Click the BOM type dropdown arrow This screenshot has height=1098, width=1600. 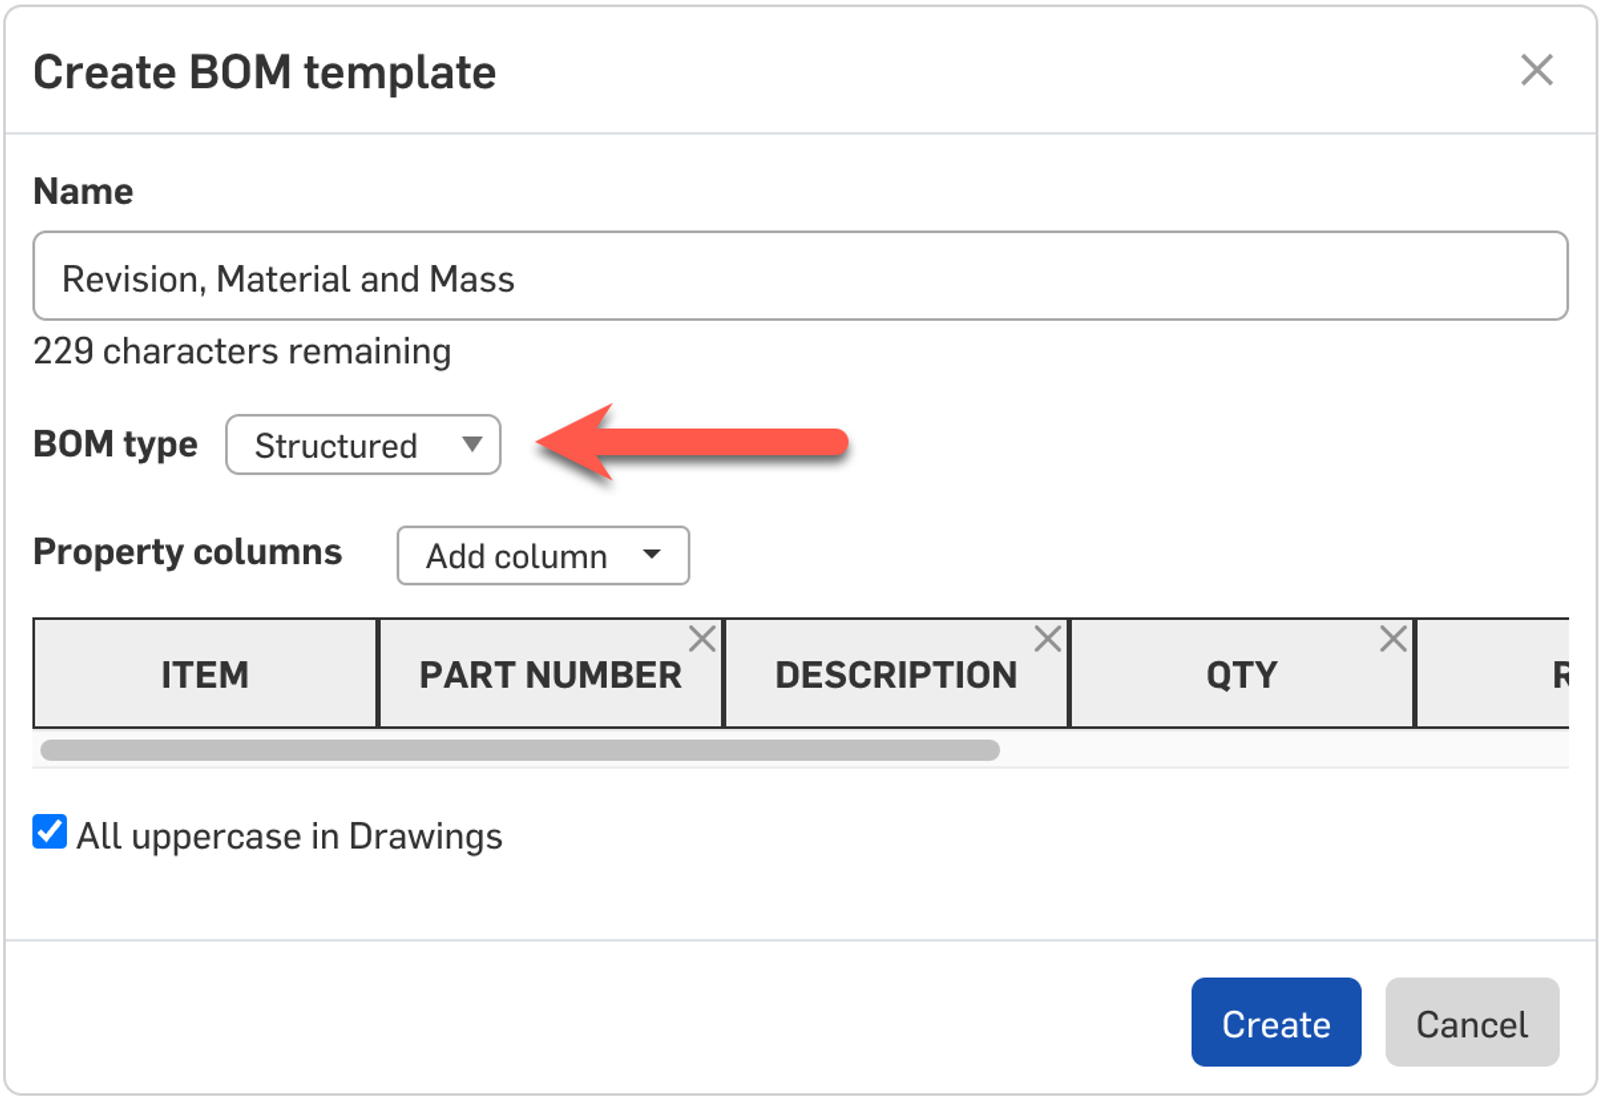(x=472, y=445)
